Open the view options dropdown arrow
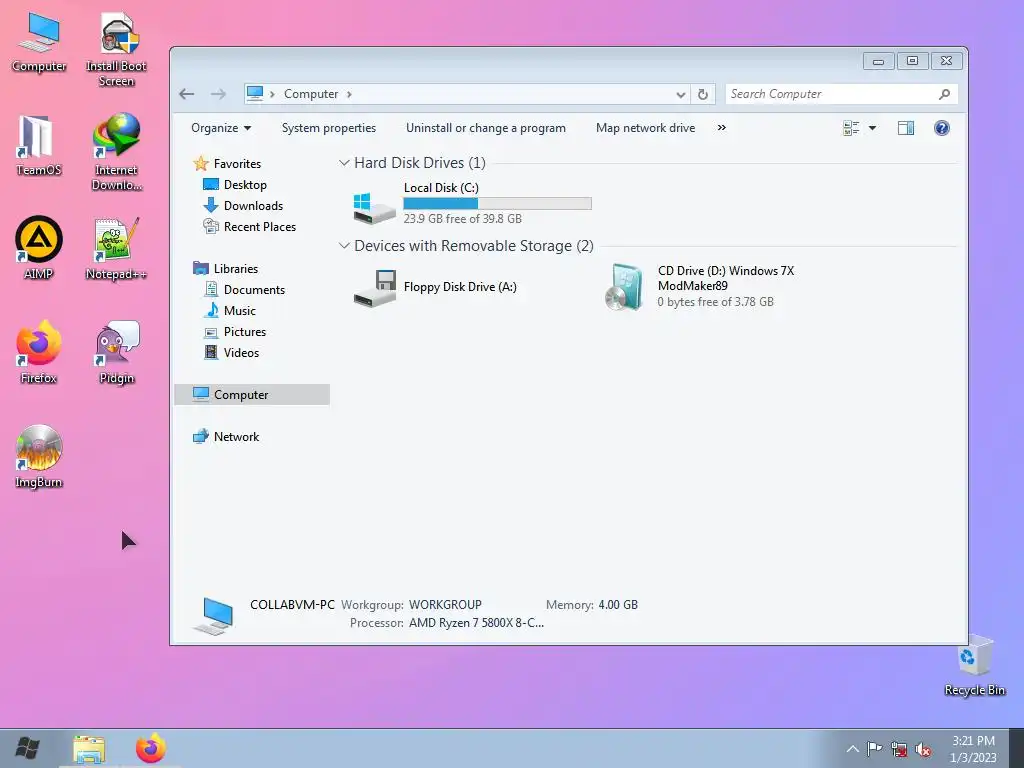This screenshot has width=1024, height=768. (x=872, y=128)
